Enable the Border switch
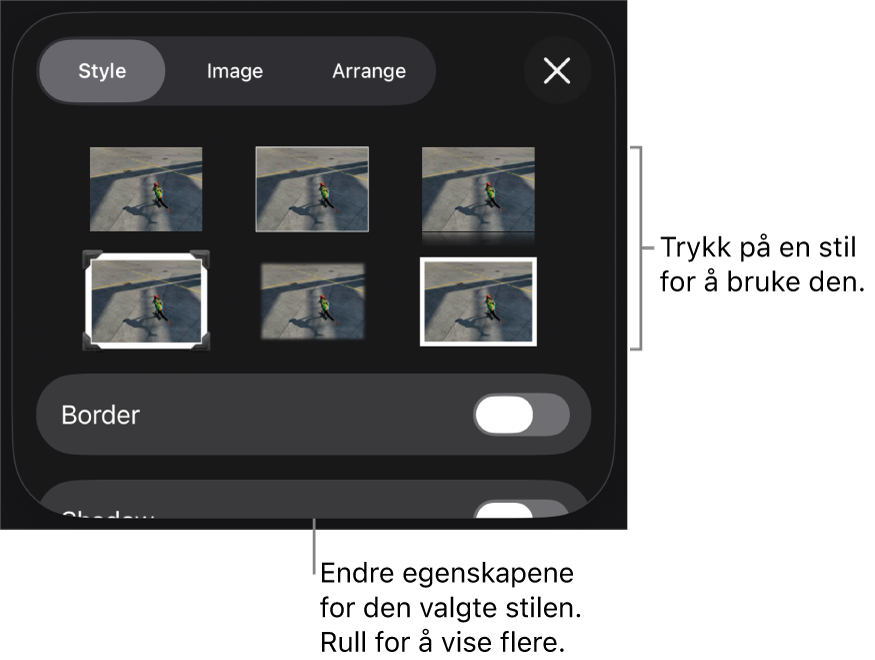This screenshot has height=660, width=875. [521, 415]
